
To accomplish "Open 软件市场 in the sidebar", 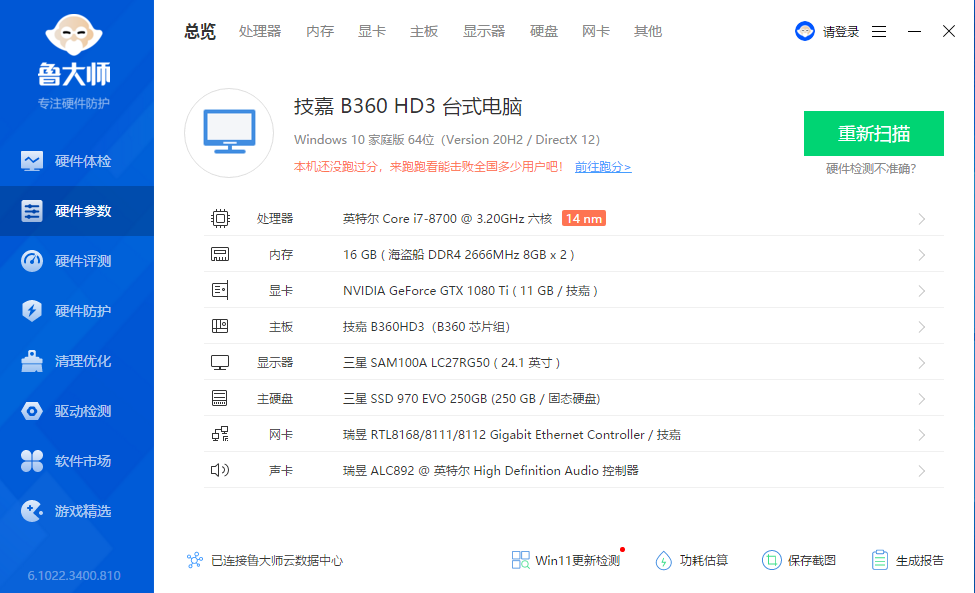I will pos(77,461).
